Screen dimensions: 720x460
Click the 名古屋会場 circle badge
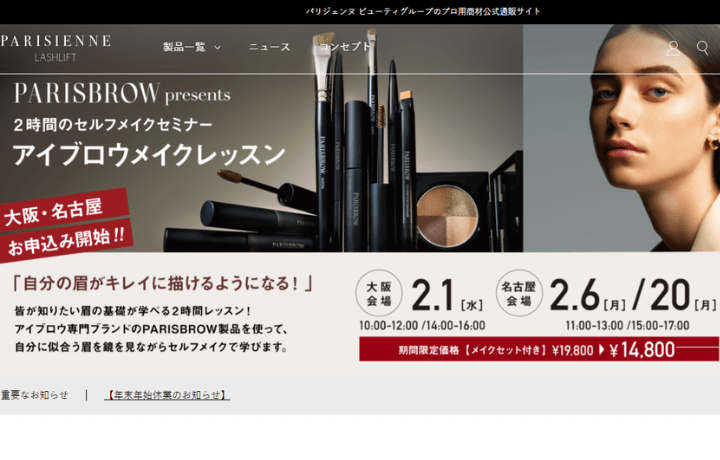point(519,293)
